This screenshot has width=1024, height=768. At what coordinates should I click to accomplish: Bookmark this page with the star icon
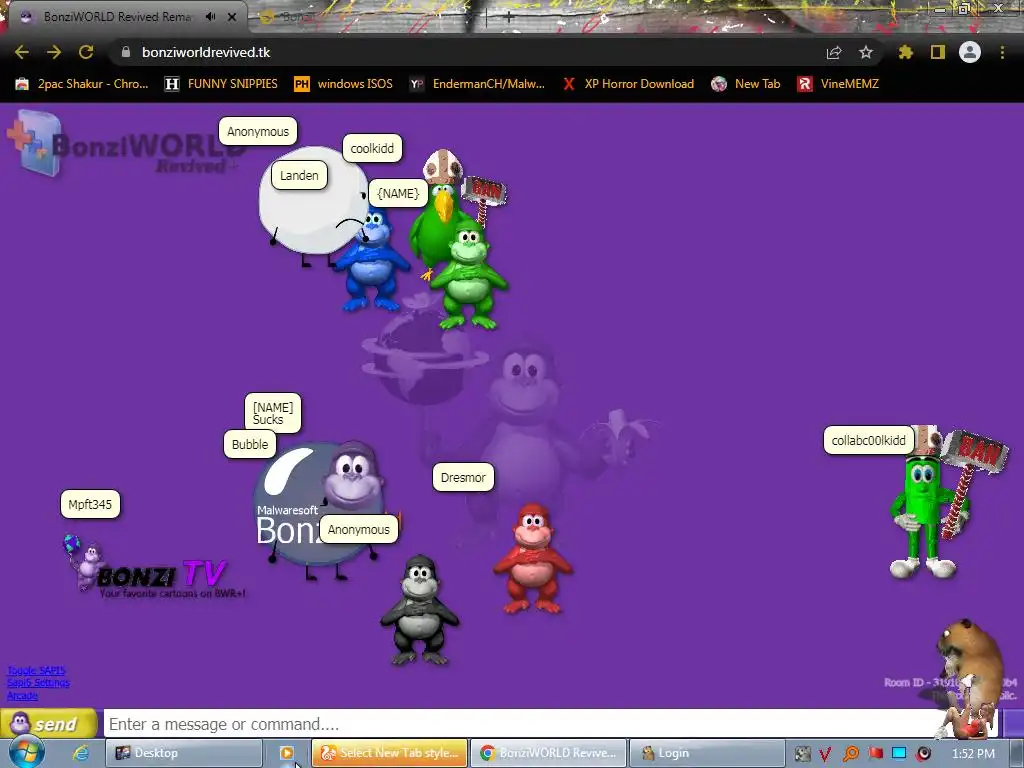tap(865, 52)
